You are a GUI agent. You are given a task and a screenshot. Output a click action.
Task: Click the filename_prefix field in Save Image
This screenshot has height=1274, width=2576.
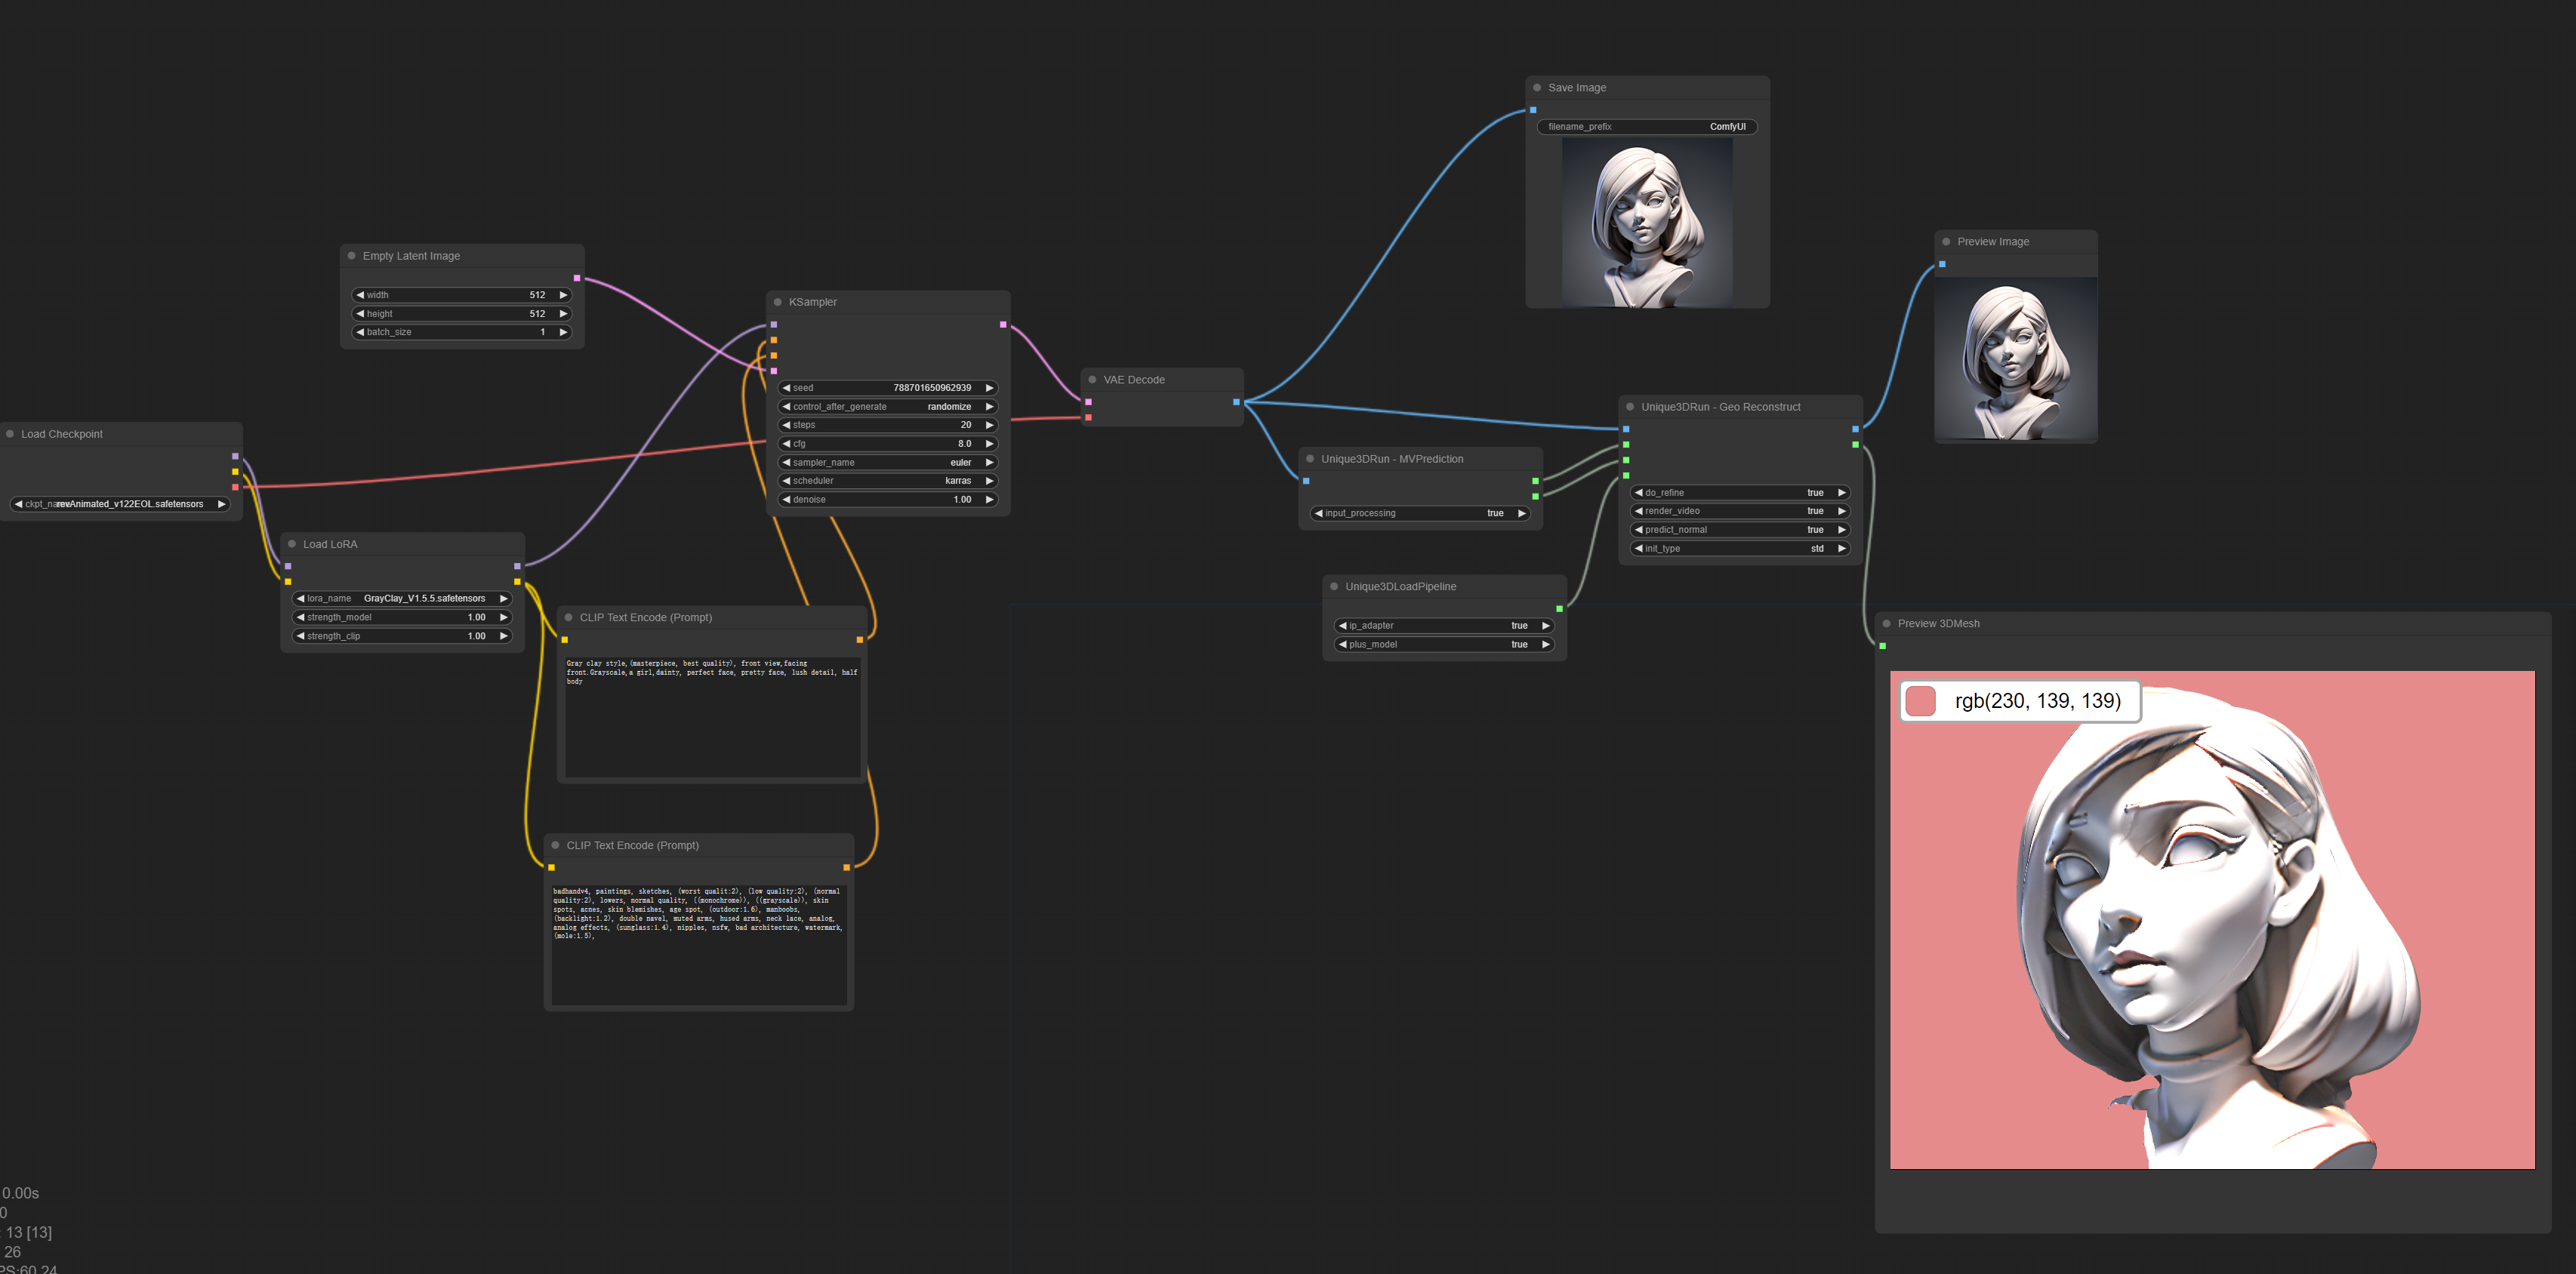click(x=1646, y=127)
